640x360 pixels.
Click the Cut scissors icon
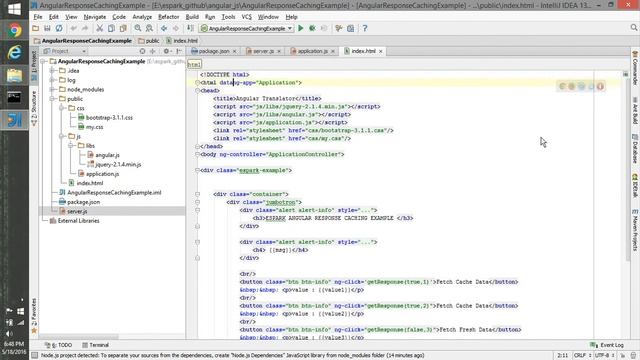(x=99, y=28)
